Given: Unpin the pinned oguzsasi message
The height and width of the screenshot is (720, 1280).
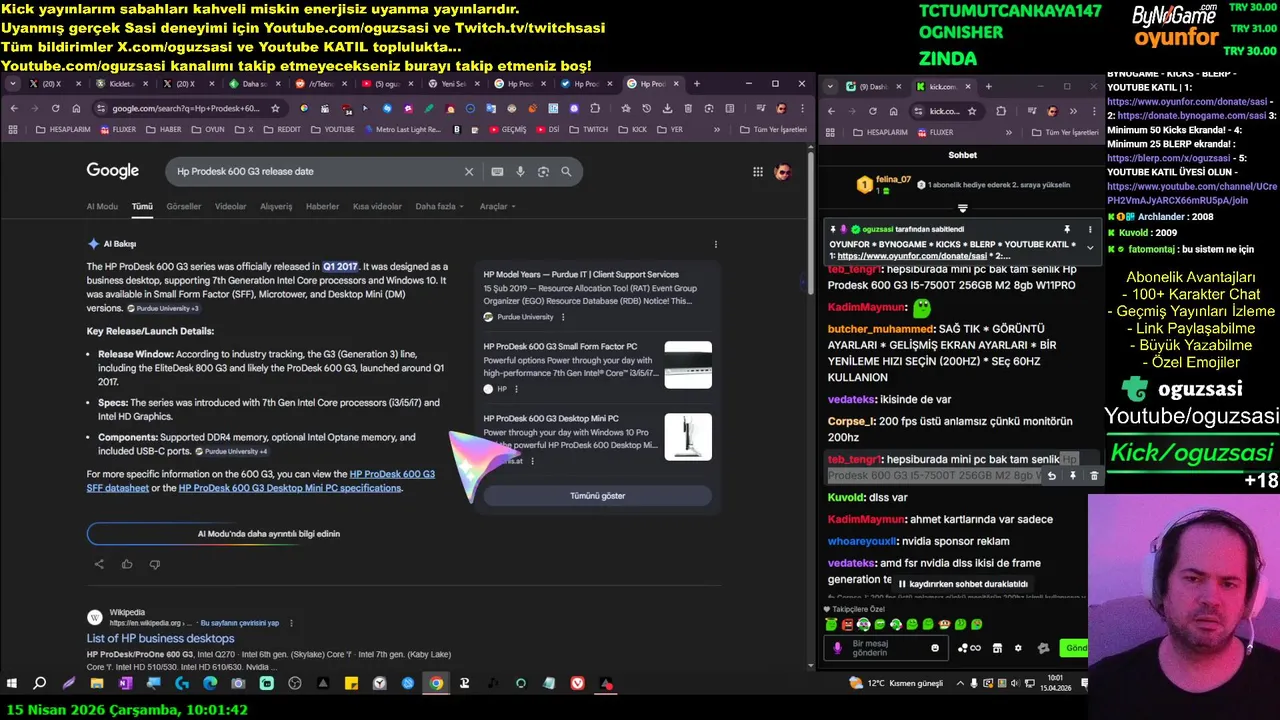Looking at the screenshot, I should coord(1067,229).
